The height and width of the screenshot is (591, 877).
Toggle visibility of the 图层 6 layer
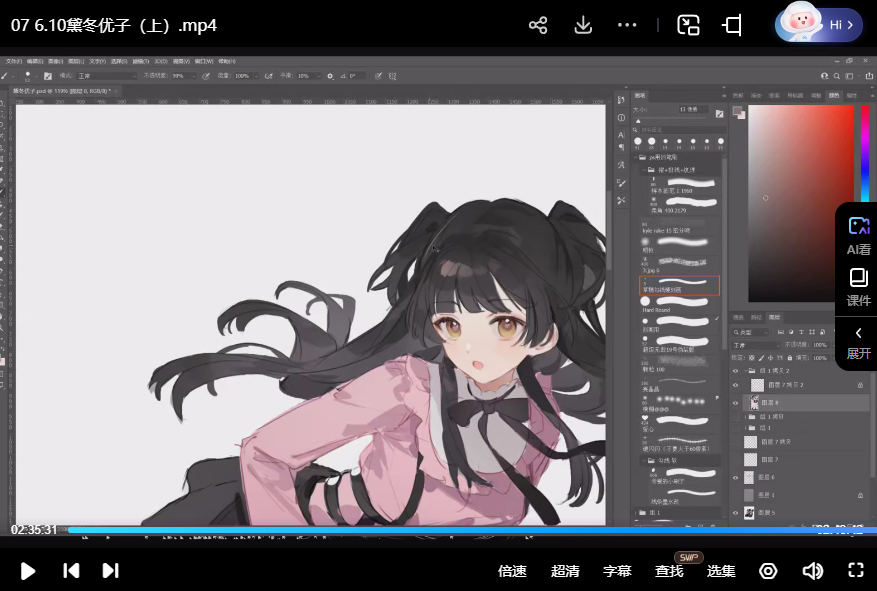click(736, 477)
